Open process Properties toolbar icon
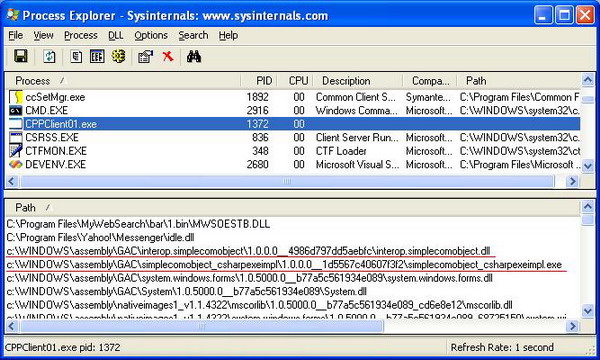 click(145, 57)
